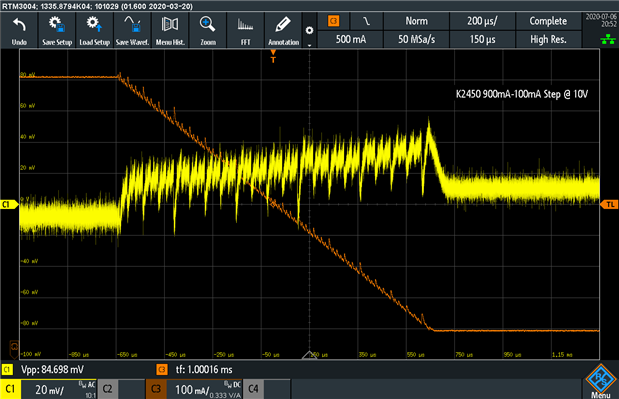Screen dimensions: 619x399
Task: Click the 200 µs/ timebase field
Action: point(482,21)
